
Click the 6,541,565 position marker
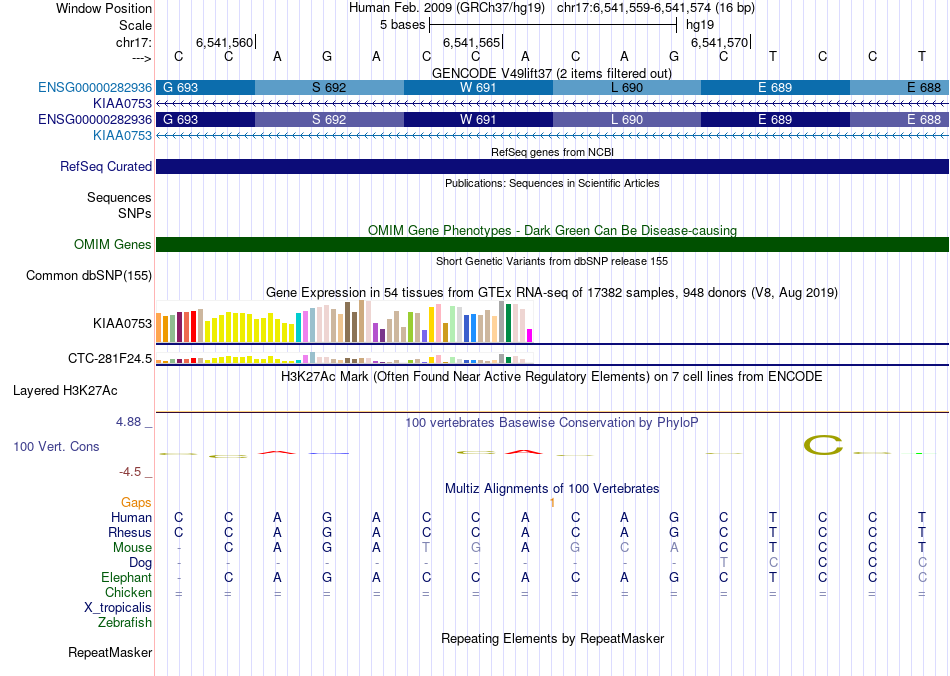point(471,42)
